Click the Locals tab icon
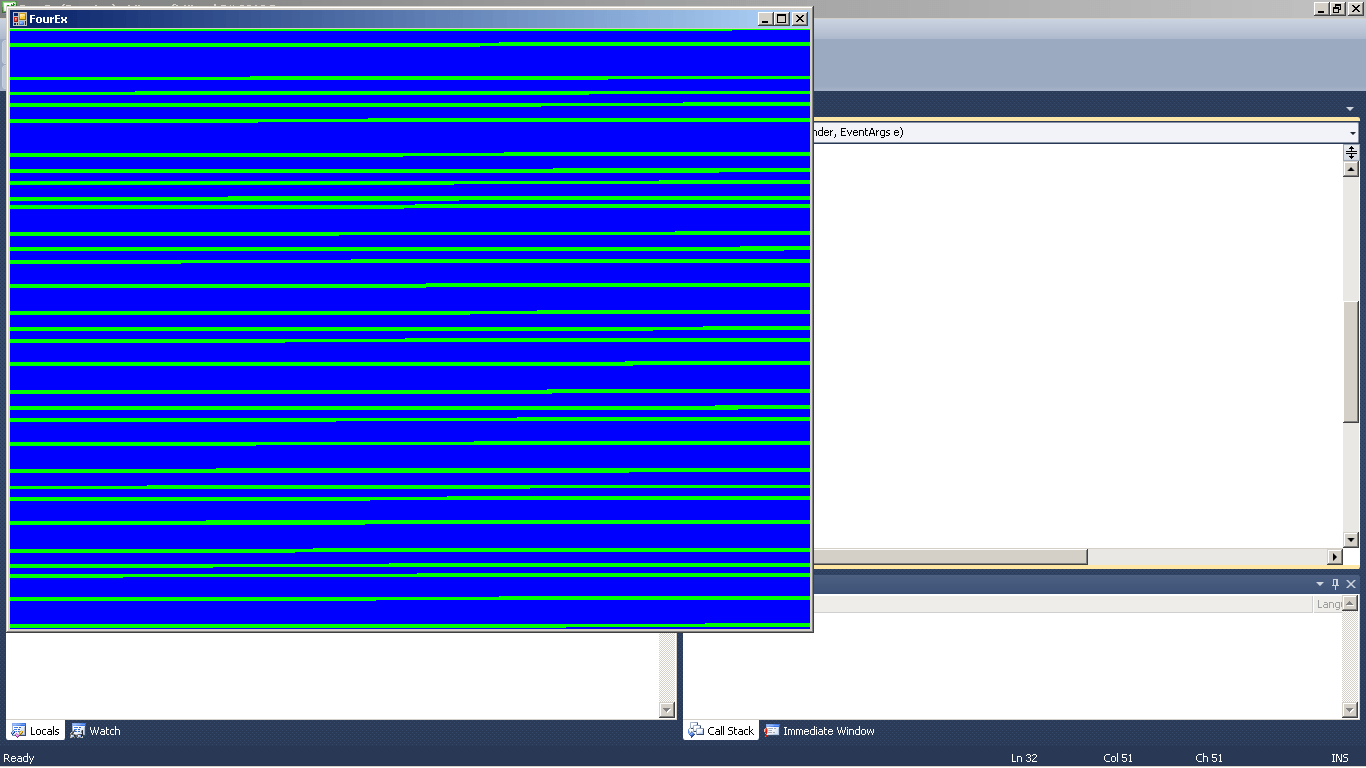The width and height of the screenshot is (1366, 768). tap(19, 731)
